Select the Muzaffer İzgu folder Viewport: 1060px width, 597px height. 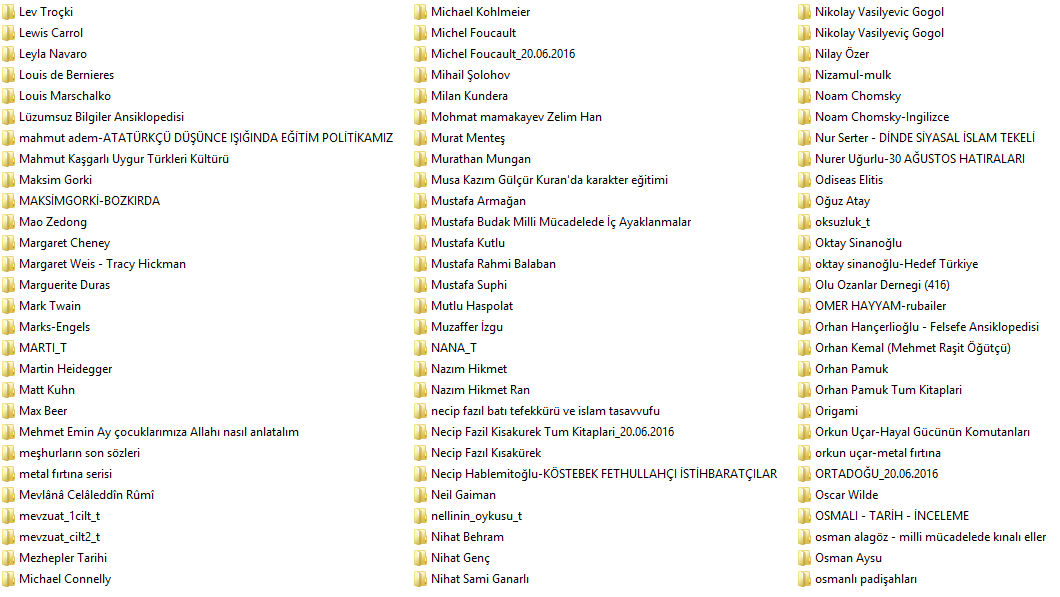466,327
